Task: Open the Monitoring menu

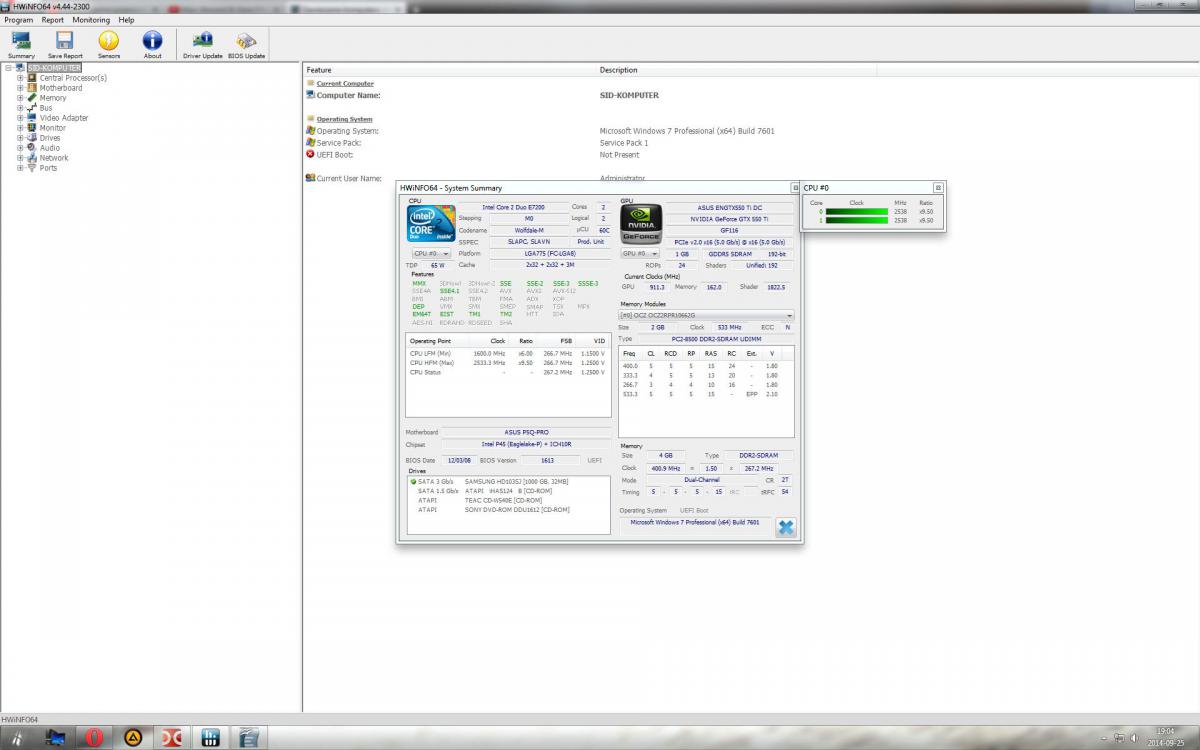Action: click(x=91, y=20)
